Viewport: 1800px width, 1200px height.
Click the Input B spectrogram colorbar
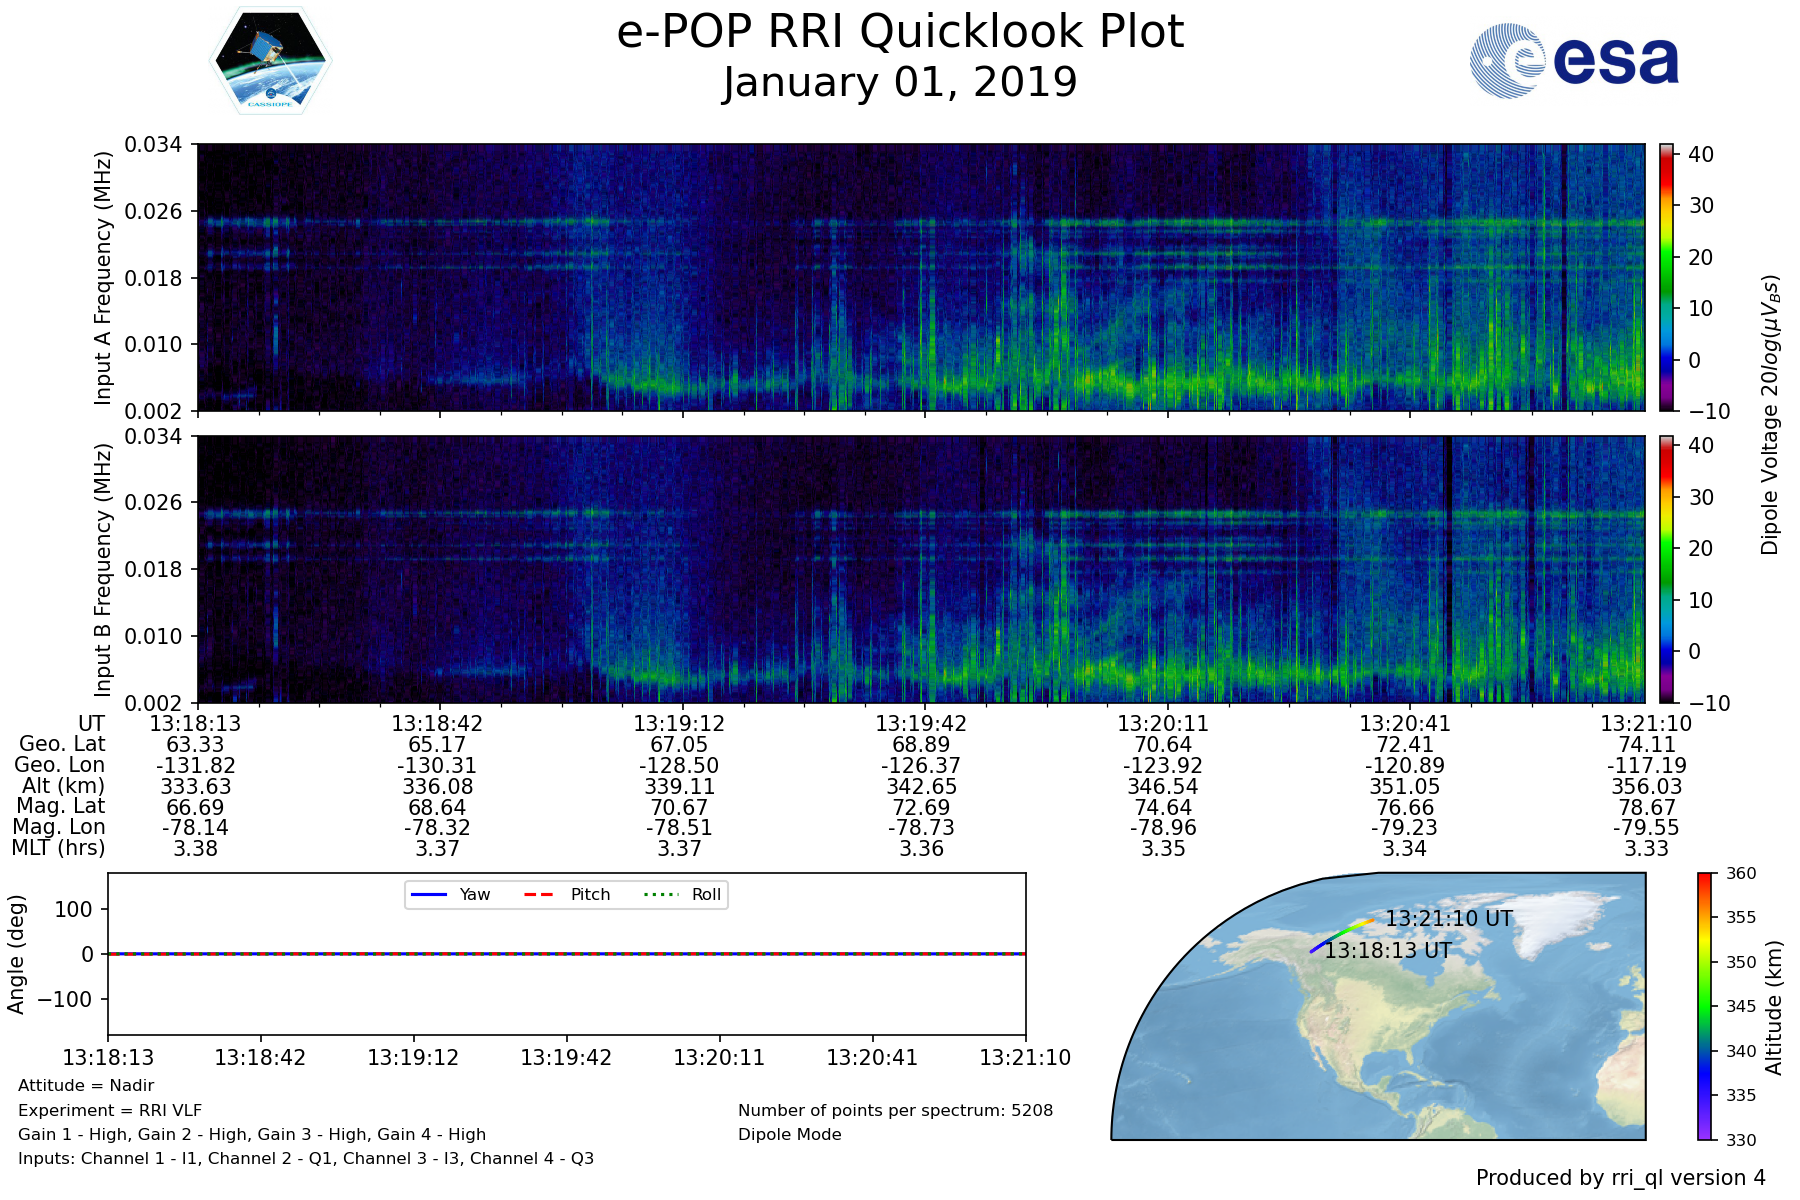pyautogui.click(x=1666, y=569)
